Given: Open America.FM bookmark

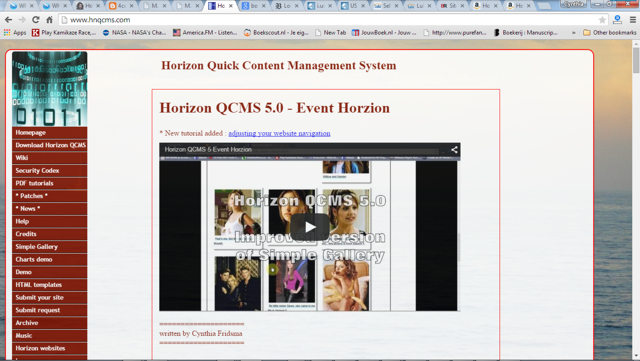Looking at the screenshot, I should pyautogui.click(x=205, y=32).
